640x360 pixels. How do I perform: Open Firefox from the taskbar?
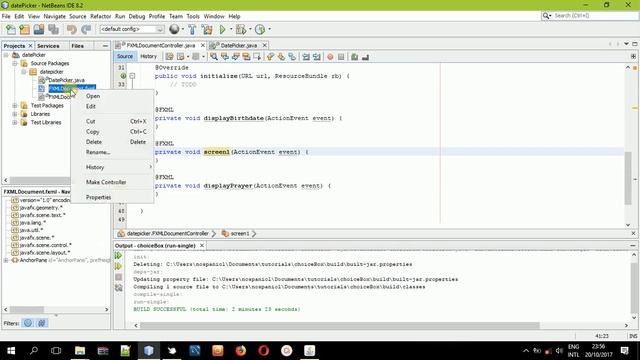(x=241, y=351)
